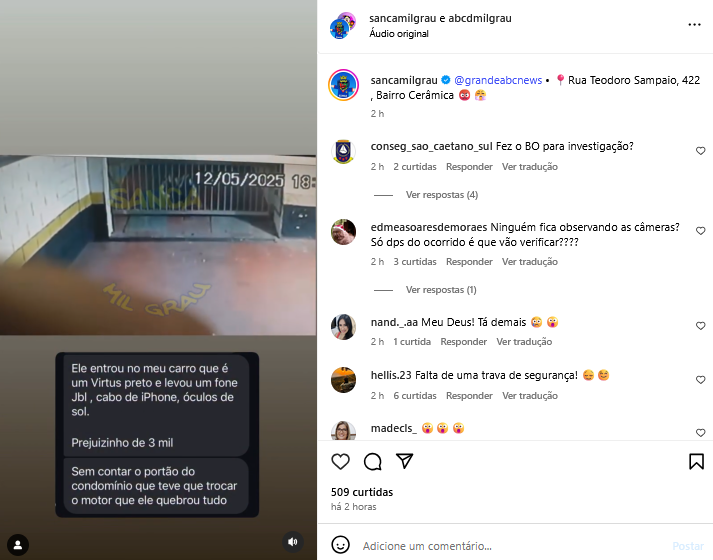This screenshot has height=560, width=713.
Task: Save post with bookmark icon
Action: click(696, 461)
